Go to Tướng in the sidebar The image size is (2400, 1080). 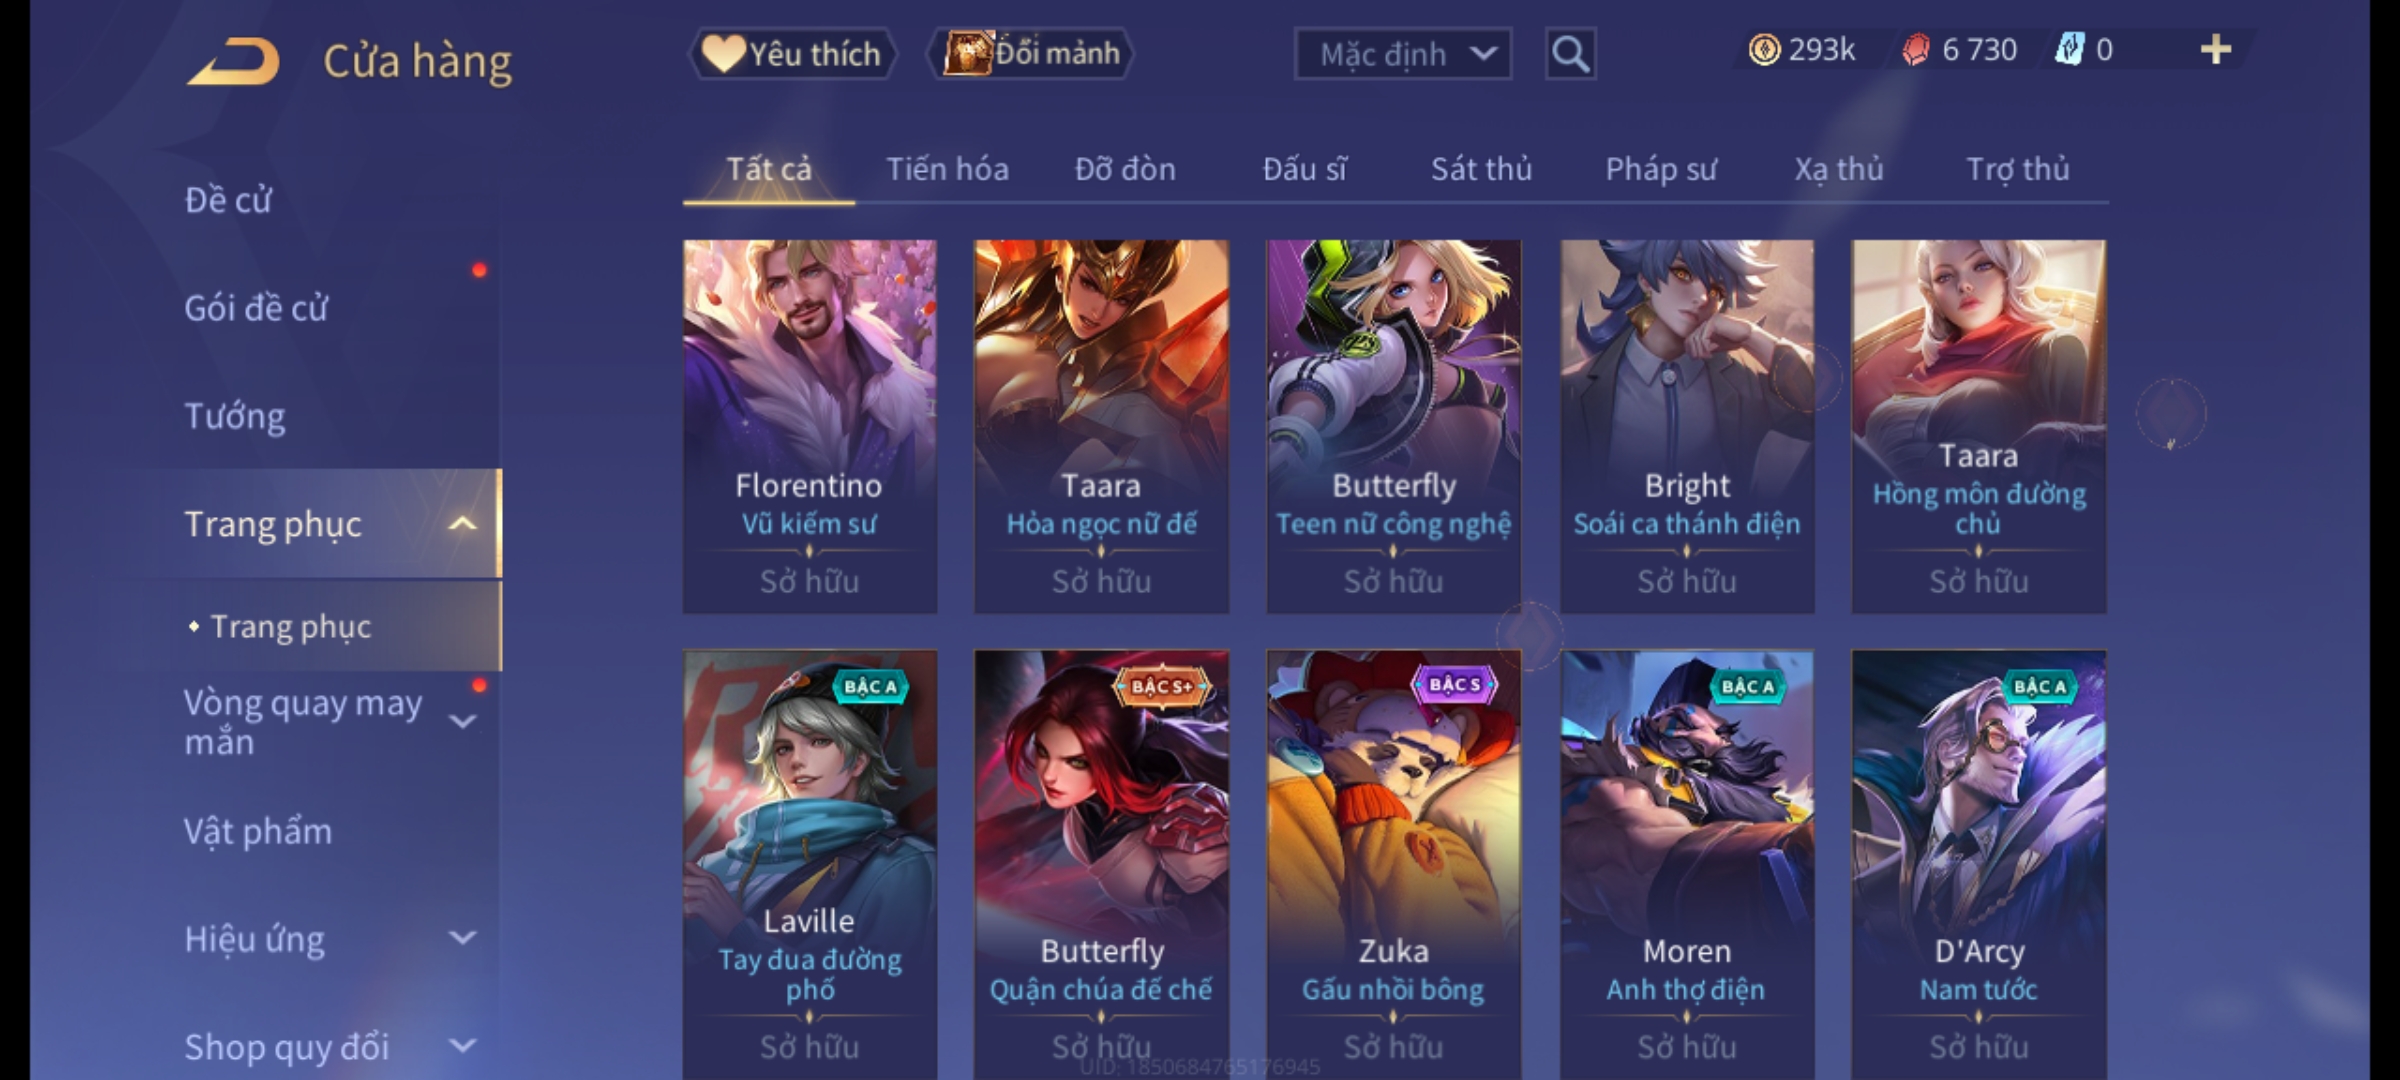(x=235, y=416)
